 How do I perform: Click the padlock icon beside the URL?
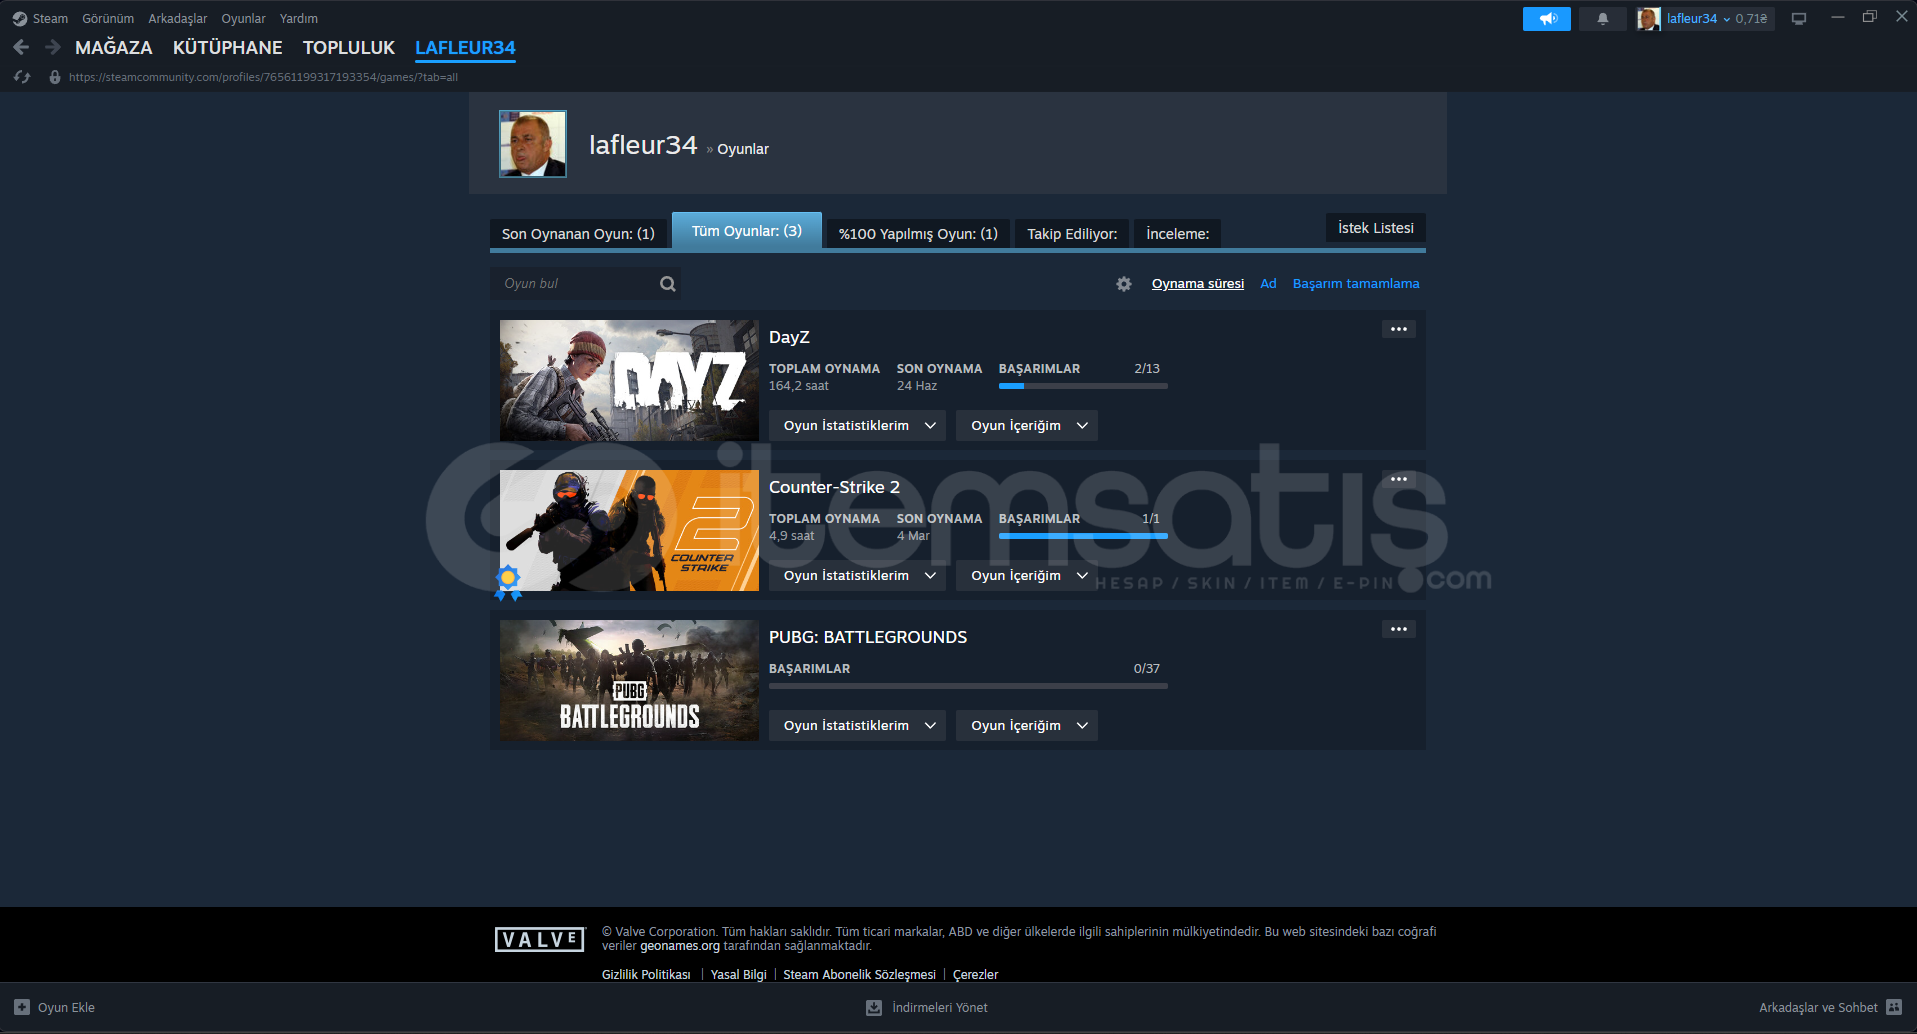coord(55,77)
